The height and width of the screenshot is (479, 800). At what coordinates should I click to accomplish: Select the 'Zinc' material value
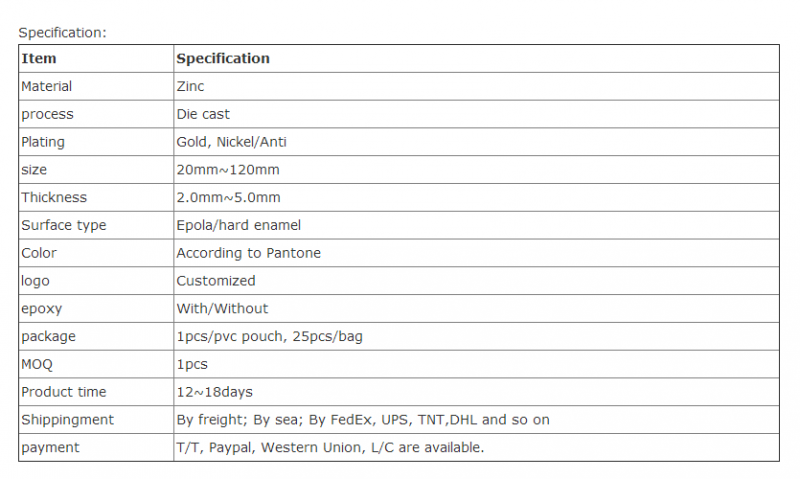point(191,87)
